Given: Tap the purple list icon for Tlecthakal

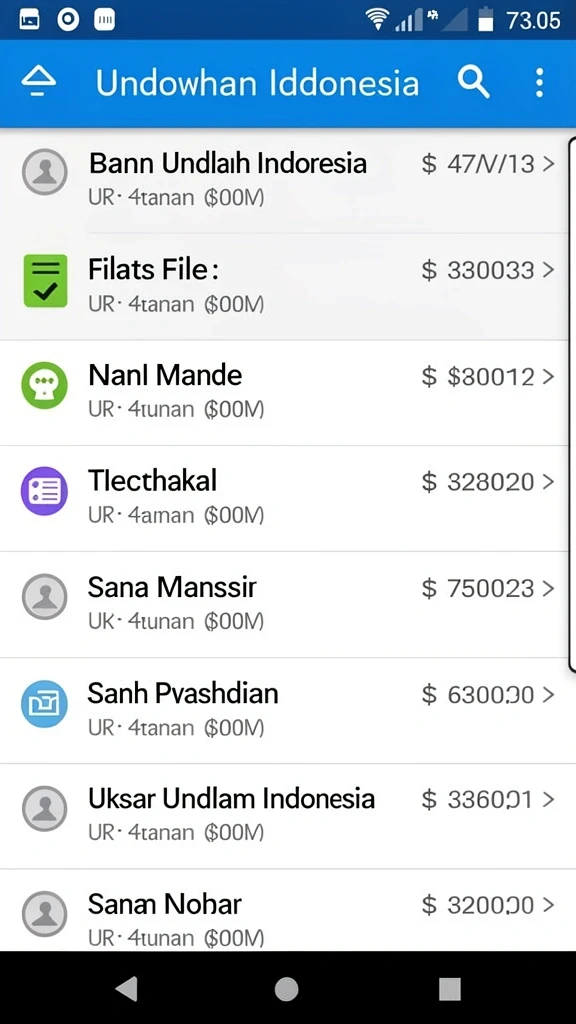Looking at the screenshot, I should 44,491.
